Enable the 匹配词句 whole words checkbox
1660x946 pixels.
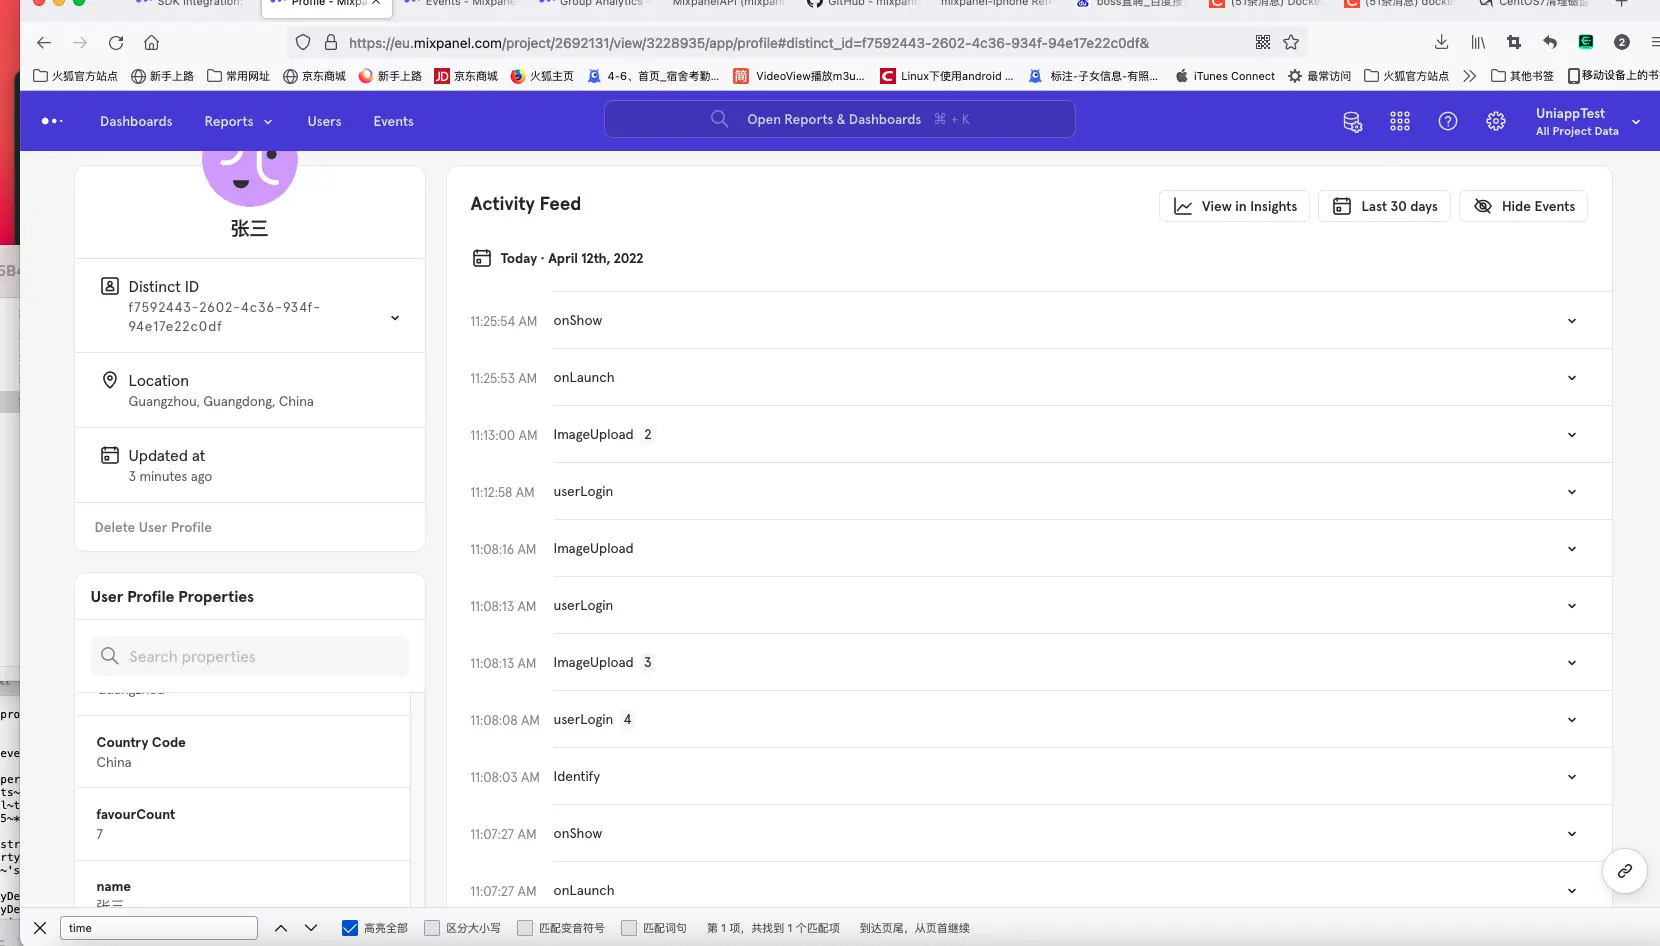point(629,928)
